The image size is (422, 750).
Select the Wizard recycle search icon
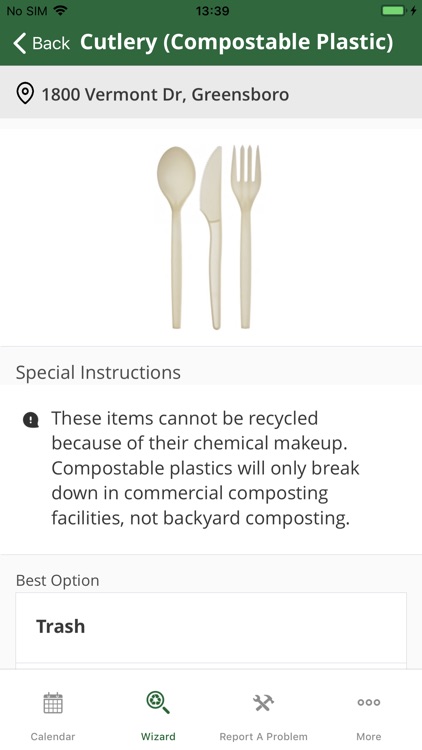click(158, 703)
